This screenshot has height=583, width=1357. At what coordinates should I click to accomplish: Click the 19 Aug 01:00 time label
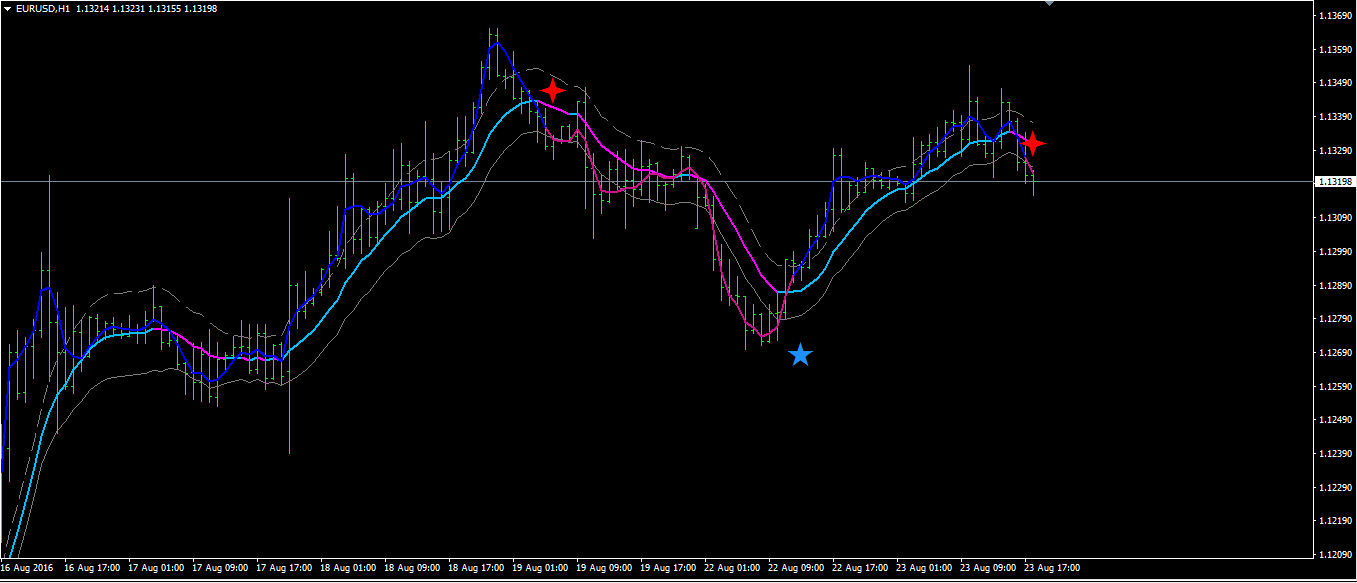(541, 568)
